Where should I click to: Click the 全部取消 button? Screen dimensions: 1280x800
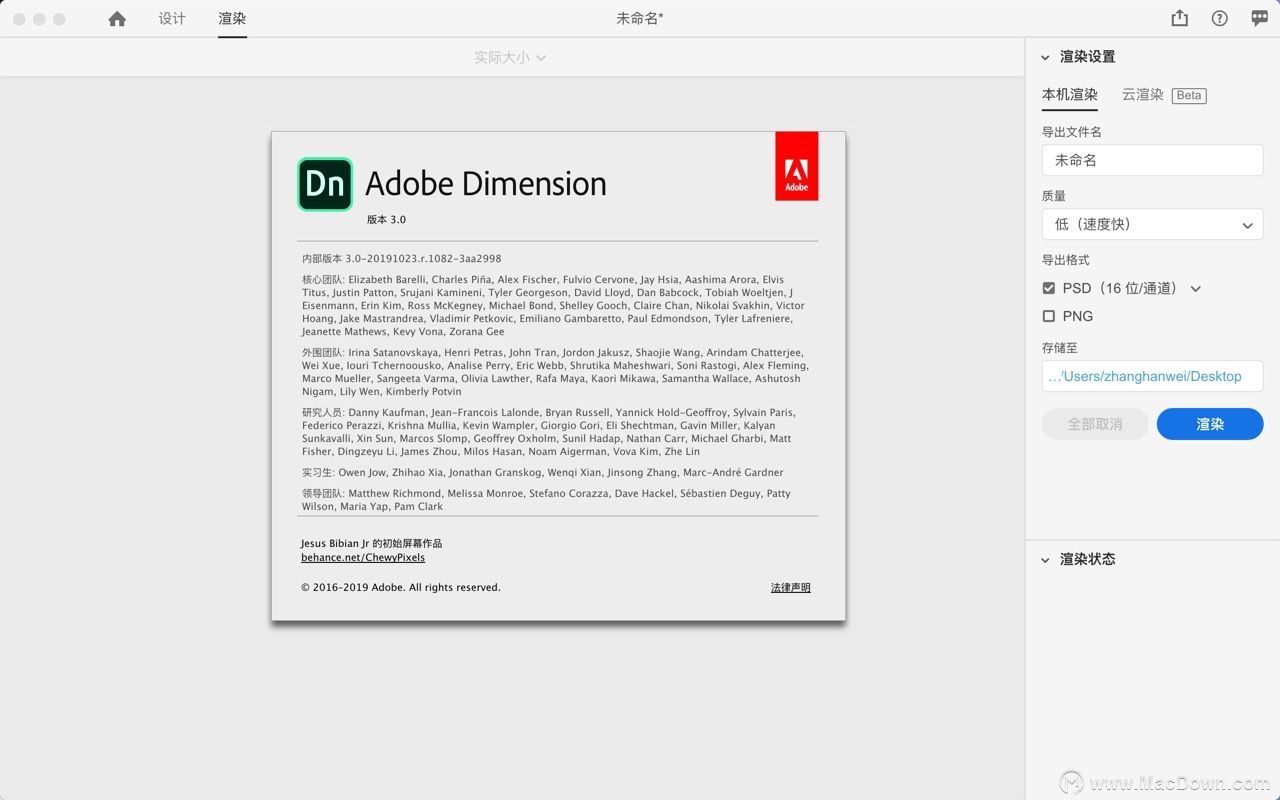(1095, 424)
